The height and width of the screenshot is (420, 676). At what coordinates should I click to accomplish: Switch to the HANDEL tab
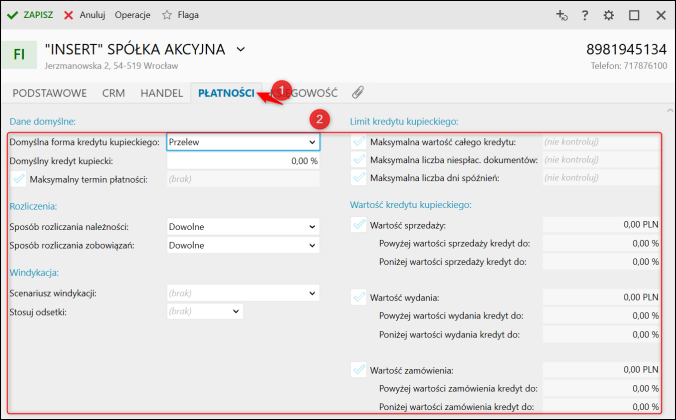162,93
